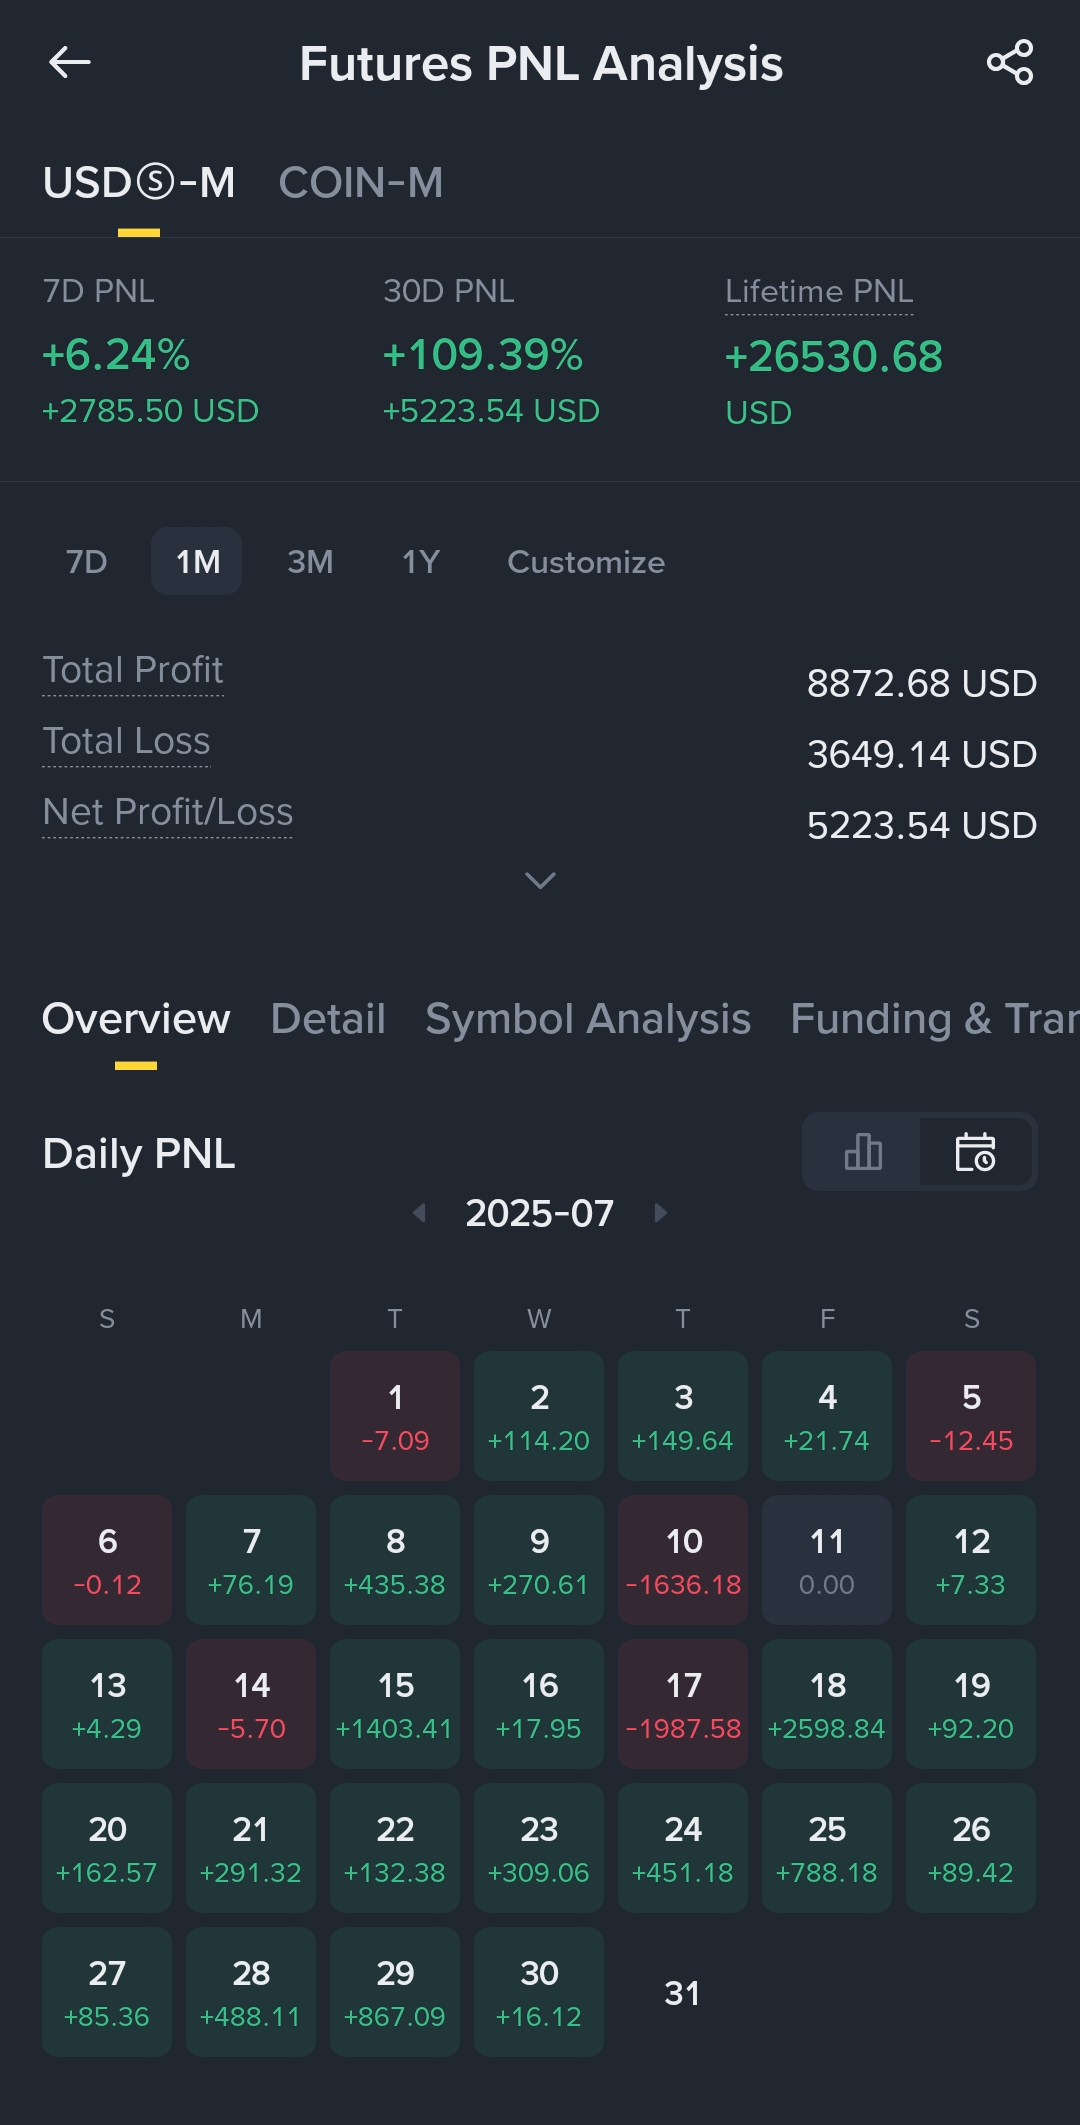1080x2125 pixels.
Task: Go to next month arrow
Action: coord(660,1213)
